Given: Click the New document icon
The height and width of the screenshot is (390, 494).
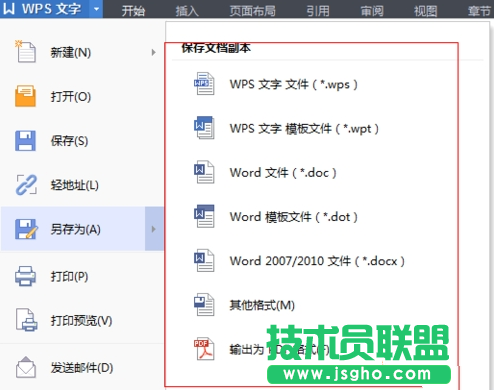Looking at the screenshot, I should point(25,52).
